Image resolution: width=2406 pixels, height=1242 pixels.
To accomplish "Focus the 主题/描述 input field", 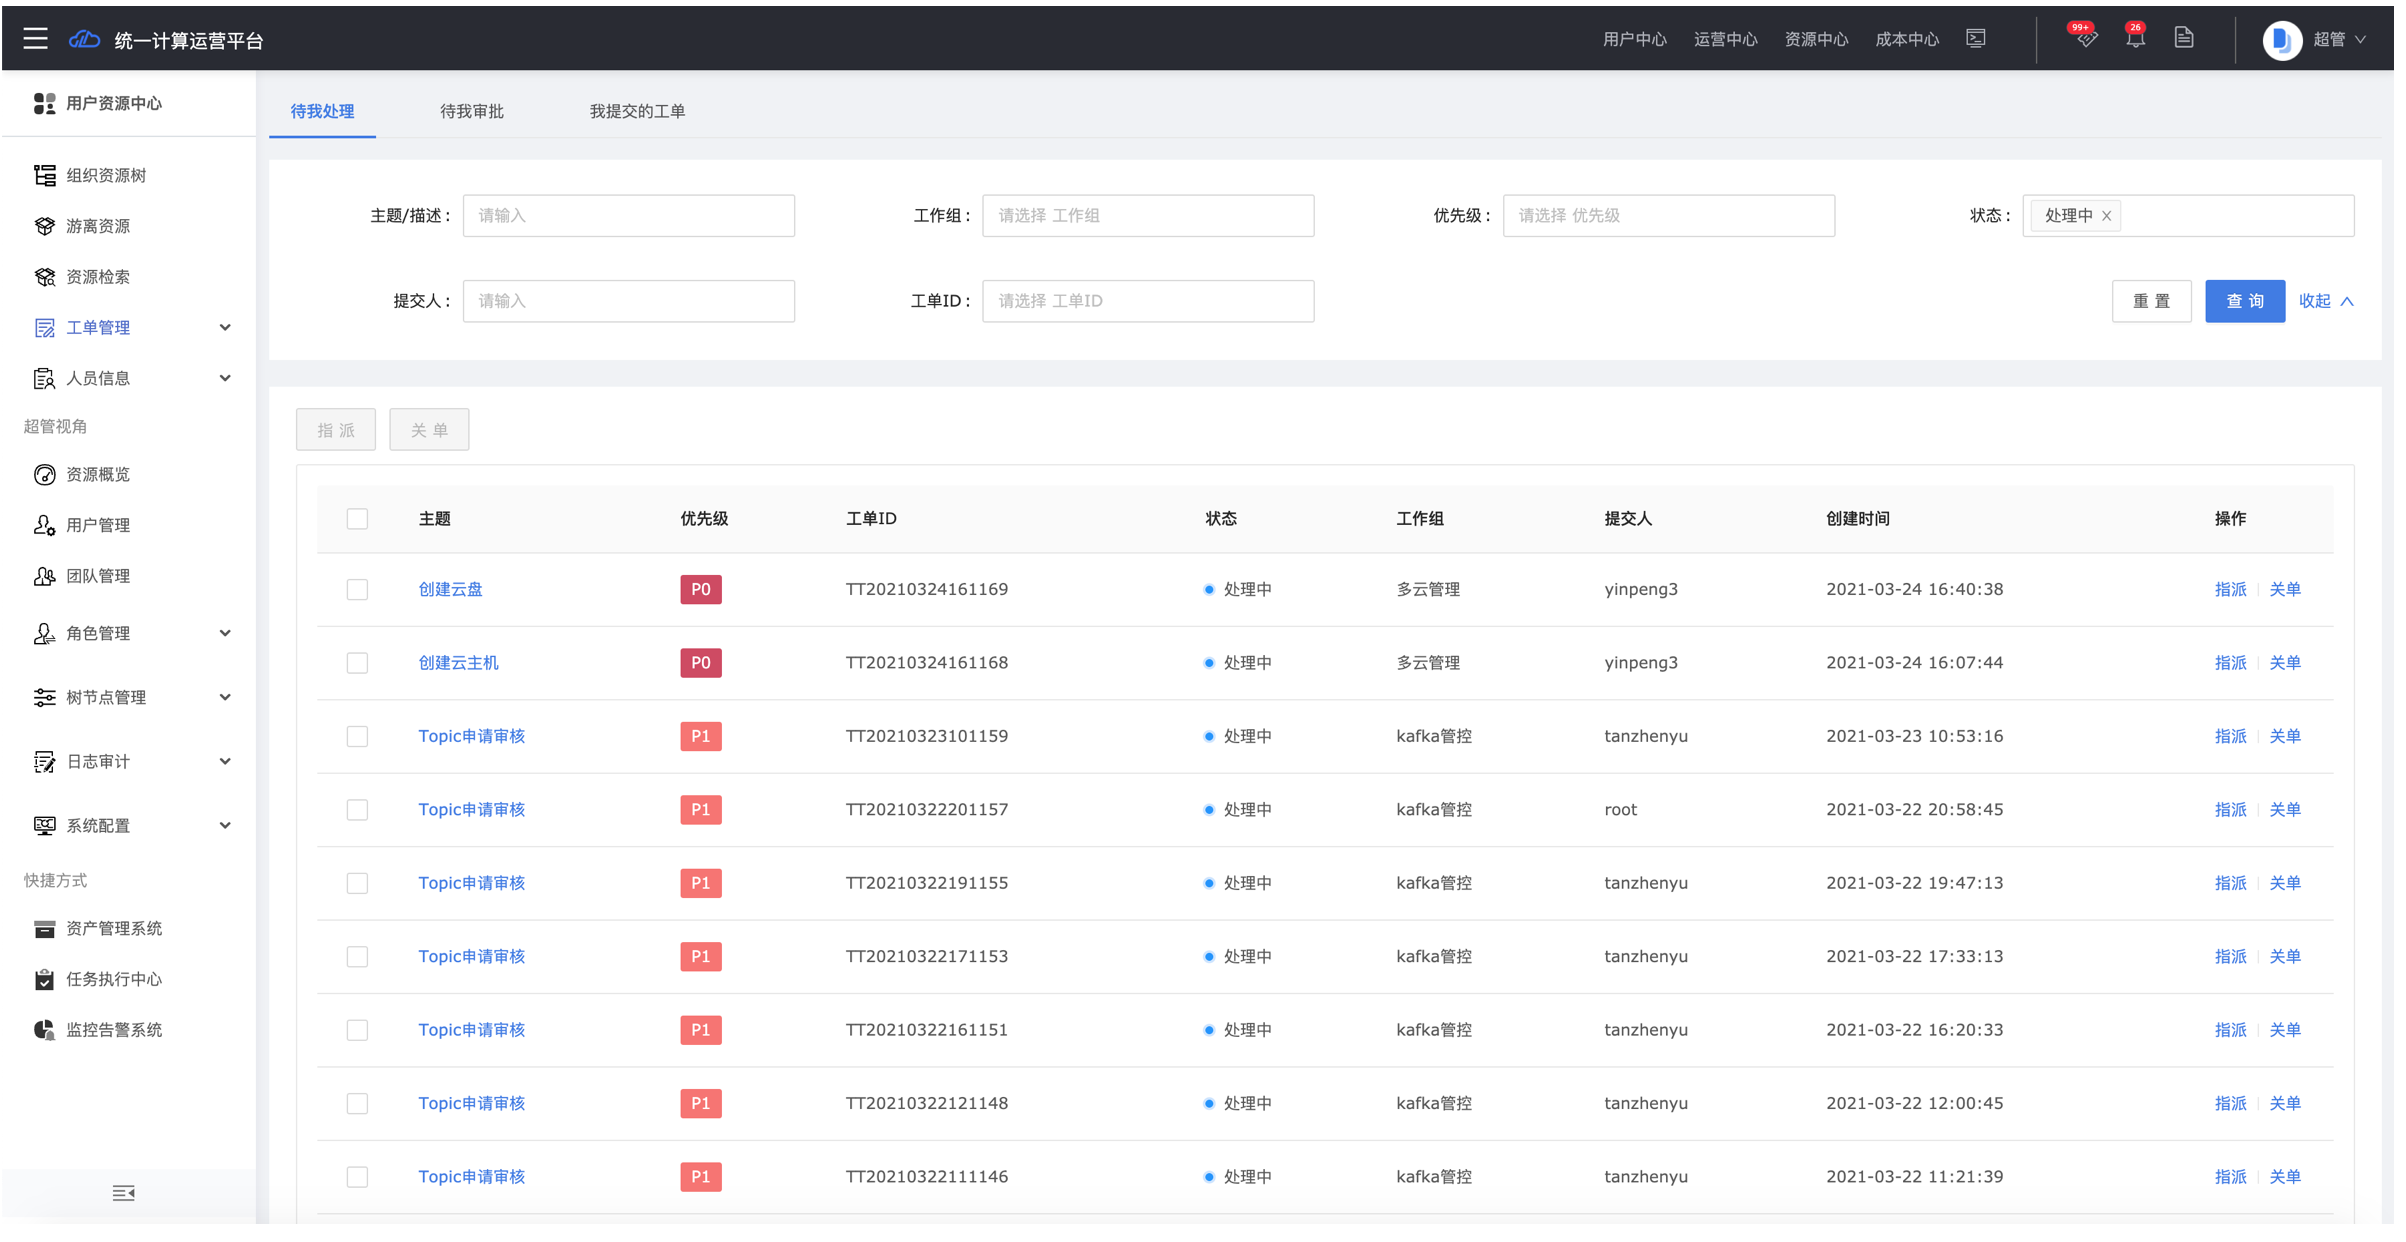I will [x=628, y=216].
